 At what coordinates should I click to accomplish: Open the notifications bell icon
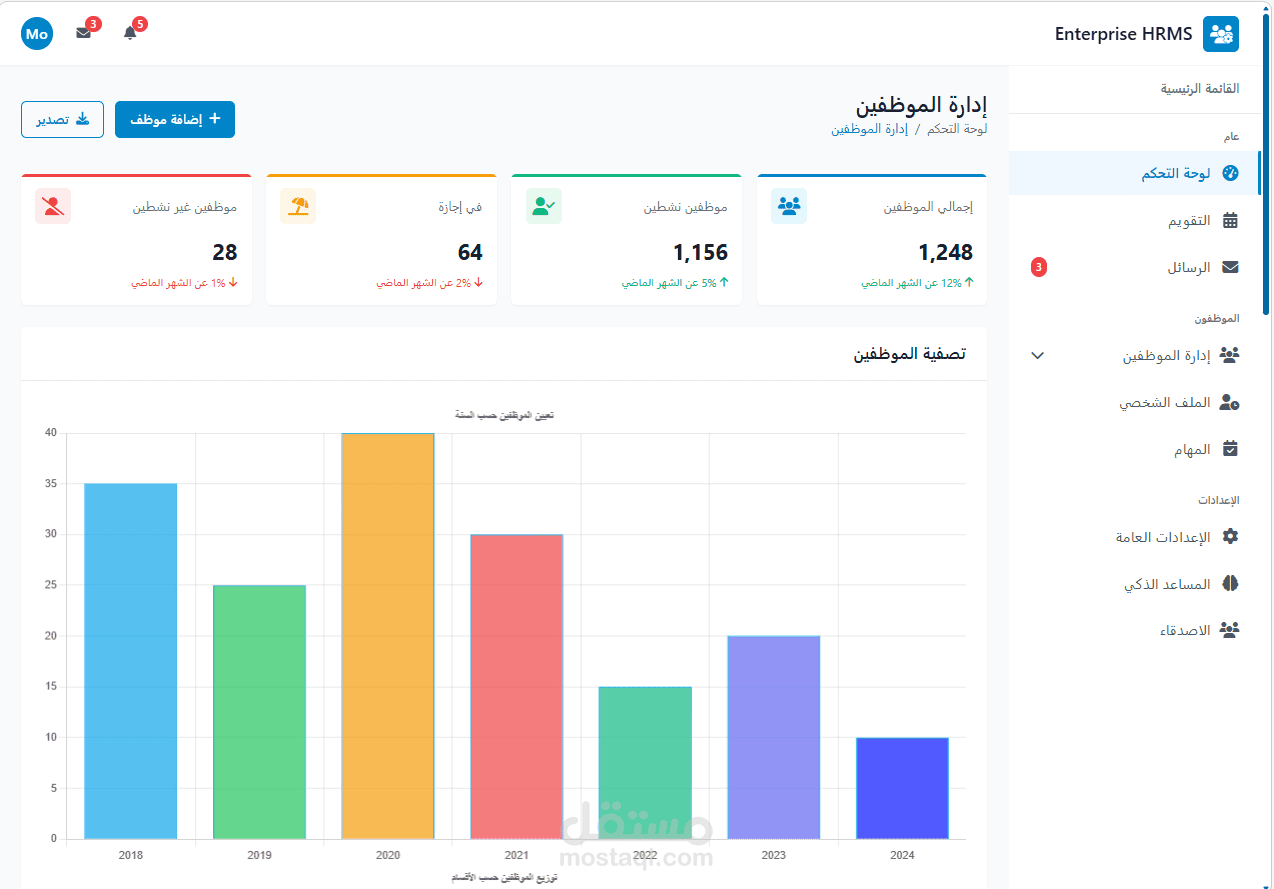130,33
